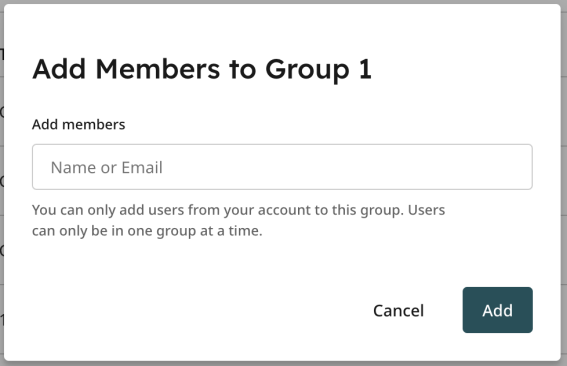567x366 pixels.
Task: Click the dimmed background left of the dialog
Action: click(x=1, y=181)
